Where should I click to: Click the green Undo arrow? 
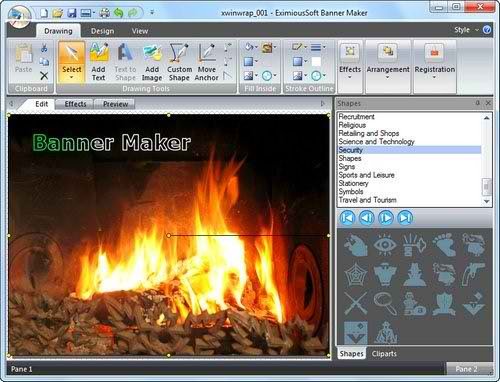[118, 13]
